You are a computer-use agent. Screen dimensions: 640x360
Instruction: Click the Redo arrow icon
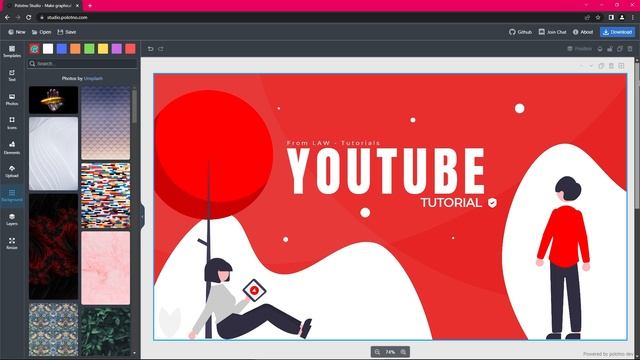click(161, 49)
